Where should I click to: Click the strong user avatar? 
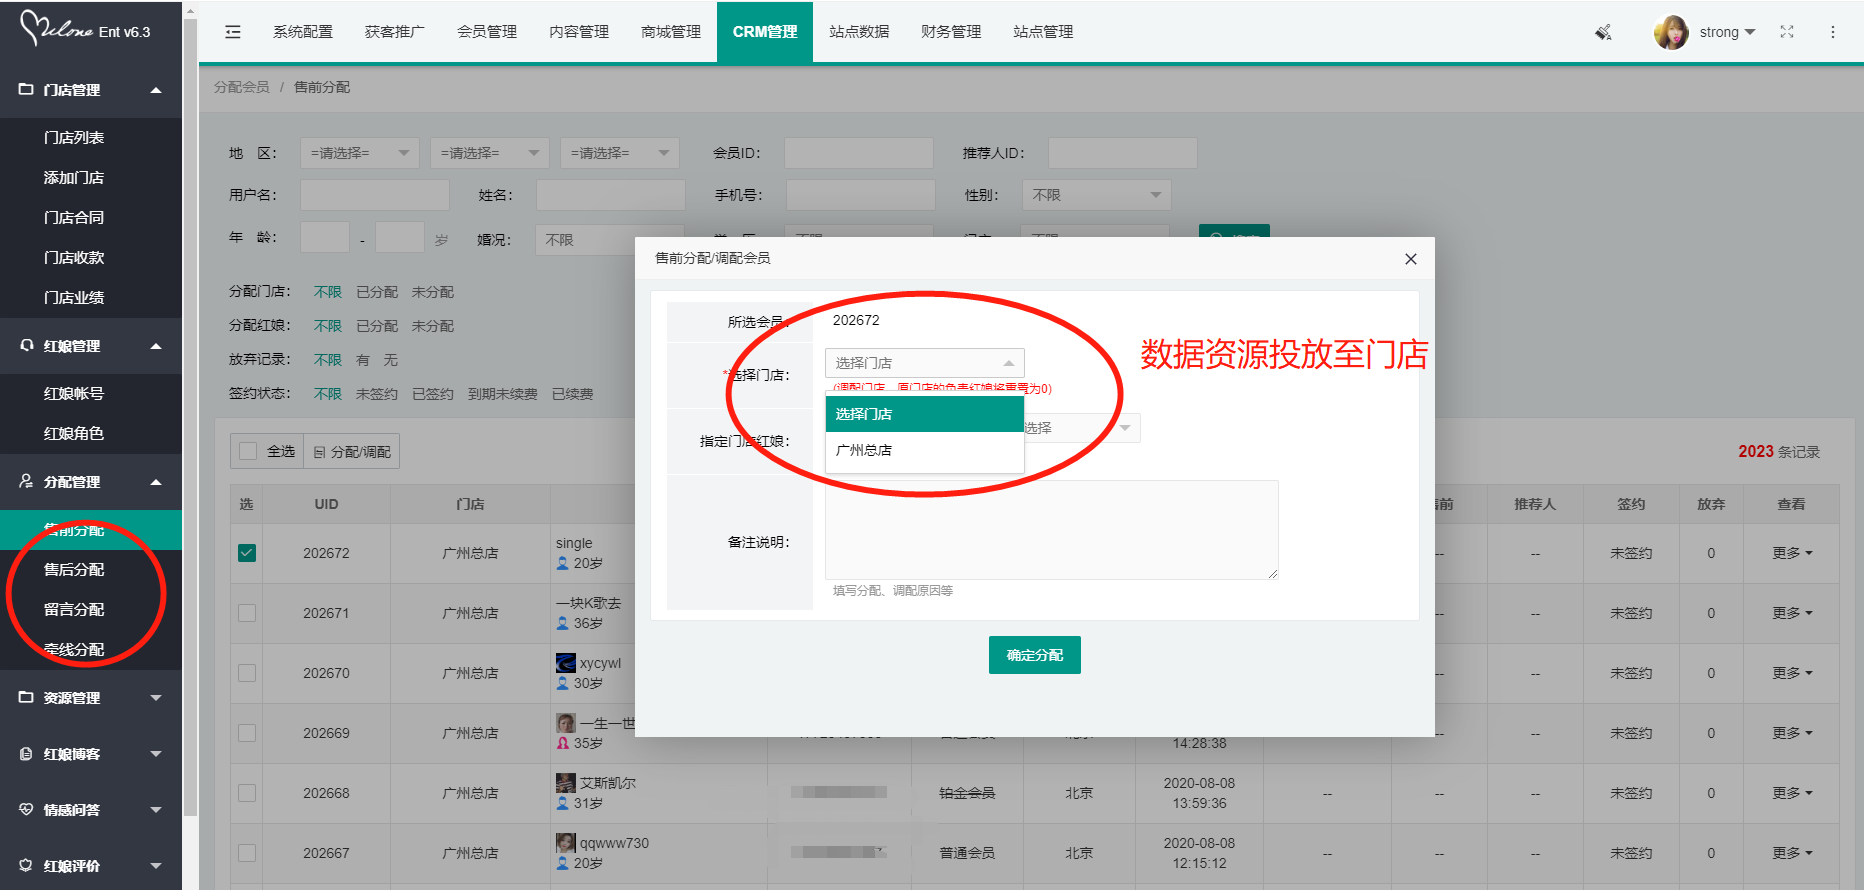[x=1671, y=32]
